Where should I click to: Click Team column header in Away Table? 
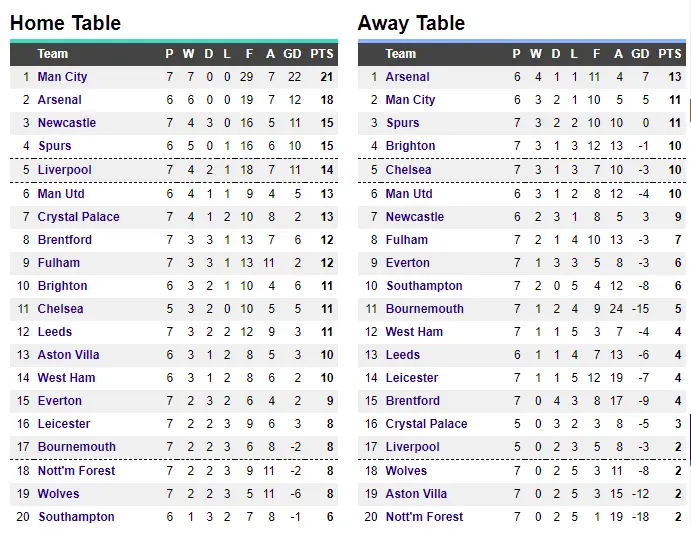[401, 54]
